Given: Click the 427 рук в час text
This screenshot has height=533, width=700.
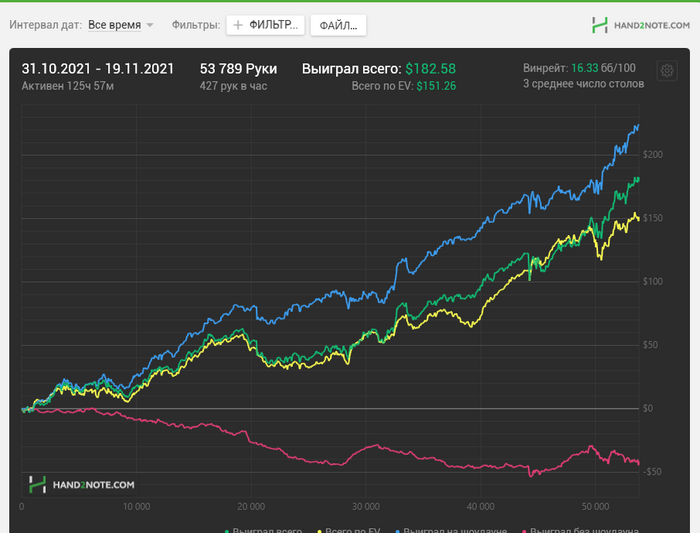Looking at the screenshot, I should [233, 86].
